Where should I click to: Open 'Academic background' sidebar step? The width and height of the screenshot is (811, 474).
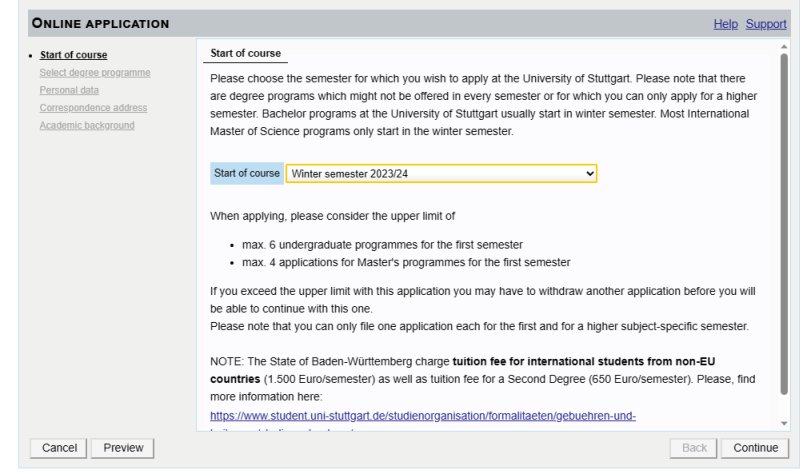pos(86,125)
